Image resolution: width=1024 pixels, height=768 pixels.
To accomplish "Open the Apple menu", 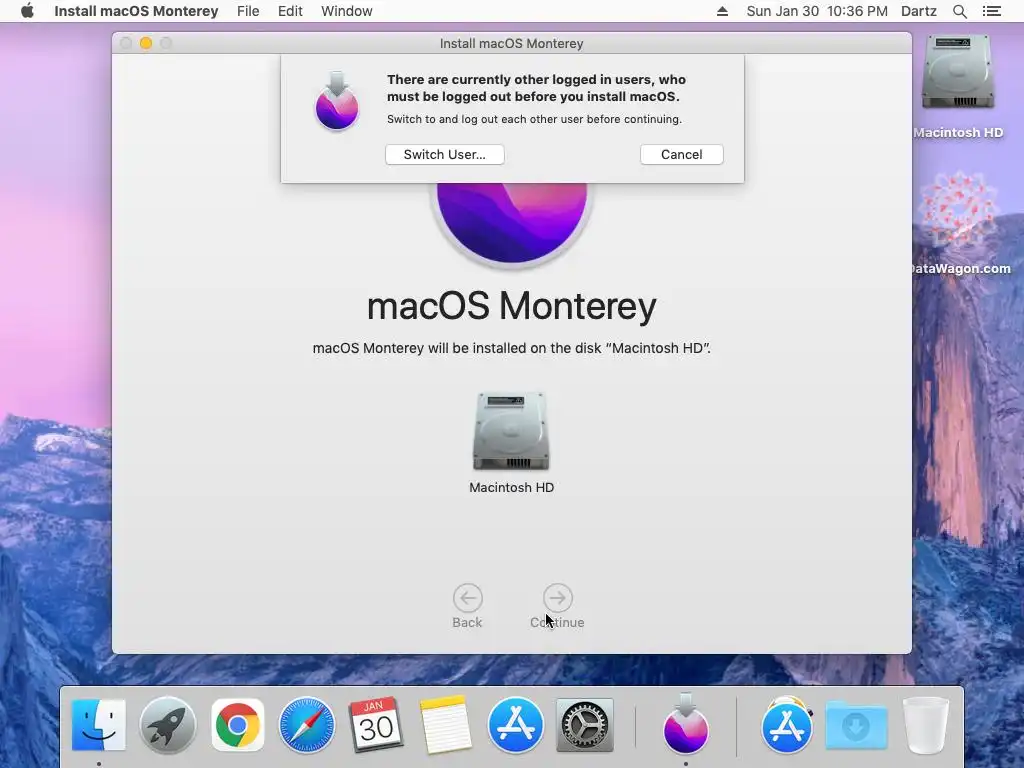I will coord(27,11).
